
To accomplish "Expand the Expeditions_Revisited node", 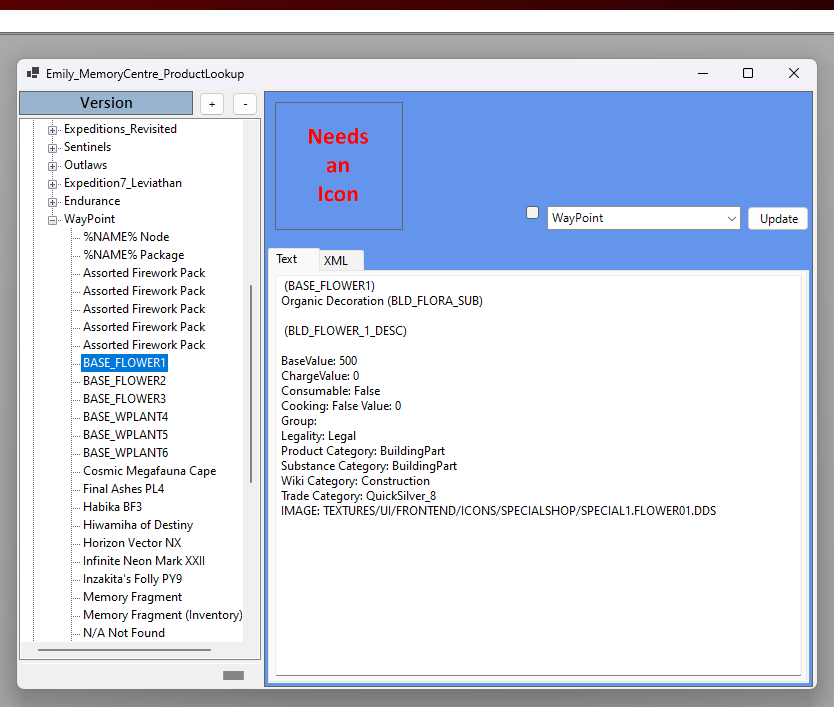I will tap(52, 130).
